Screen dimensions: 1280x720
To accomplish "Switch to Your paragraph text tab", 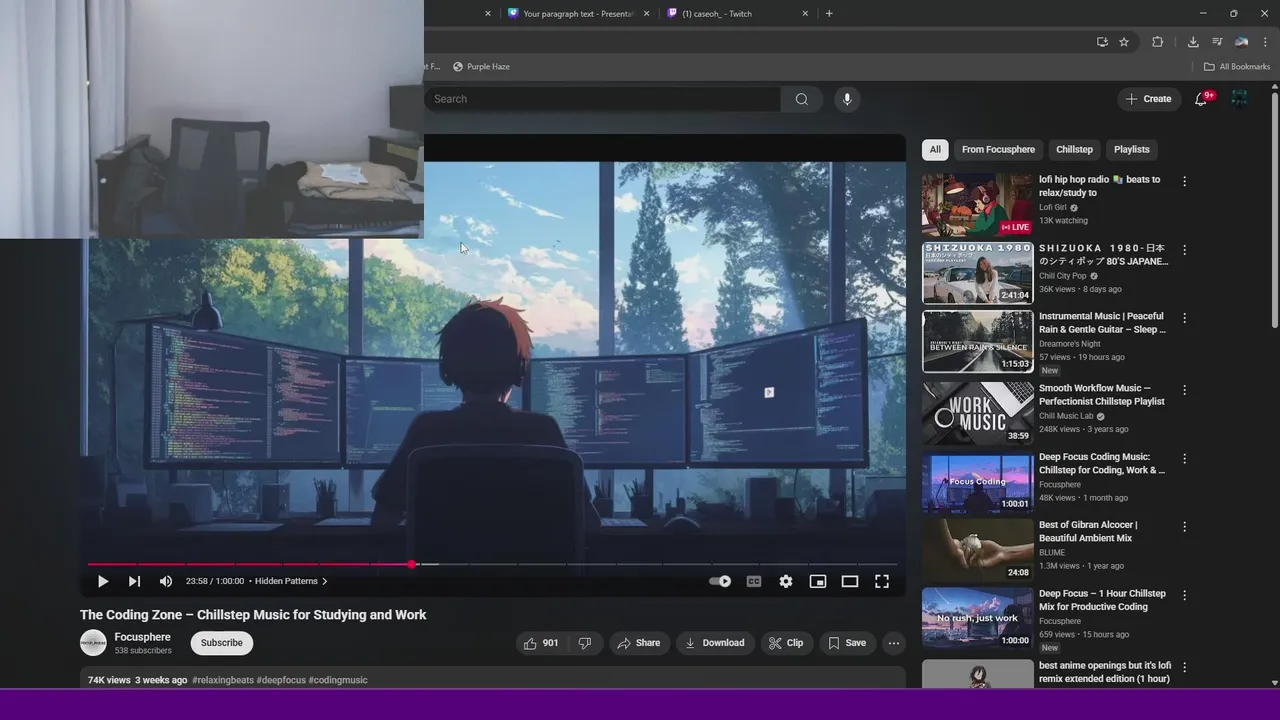I will point(577,13).
